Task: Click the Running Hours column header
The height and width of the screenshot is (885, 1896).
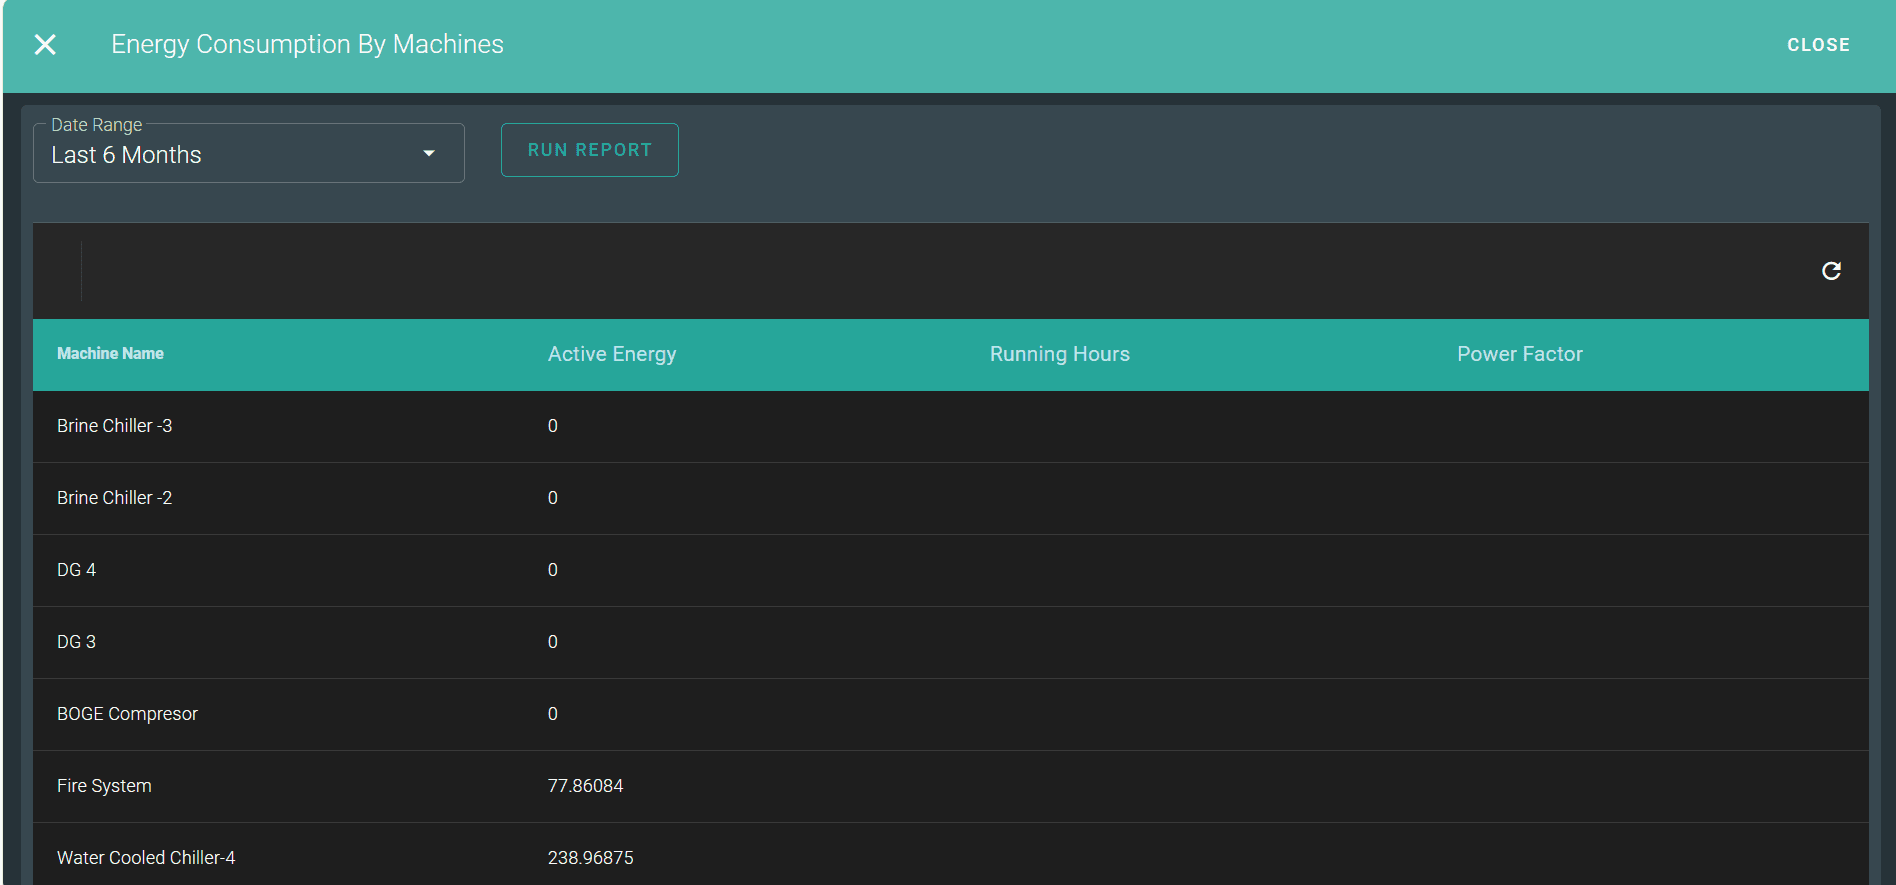Action: click(1059, 354)
